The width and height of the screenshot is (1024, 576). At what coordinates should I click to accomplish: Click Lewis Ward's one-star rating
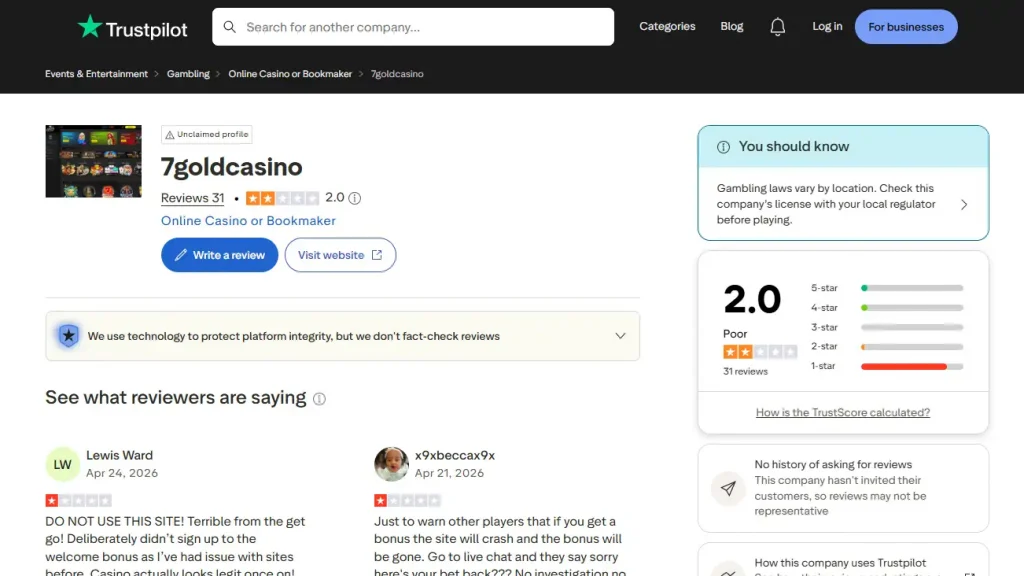(x=78, y=501)
